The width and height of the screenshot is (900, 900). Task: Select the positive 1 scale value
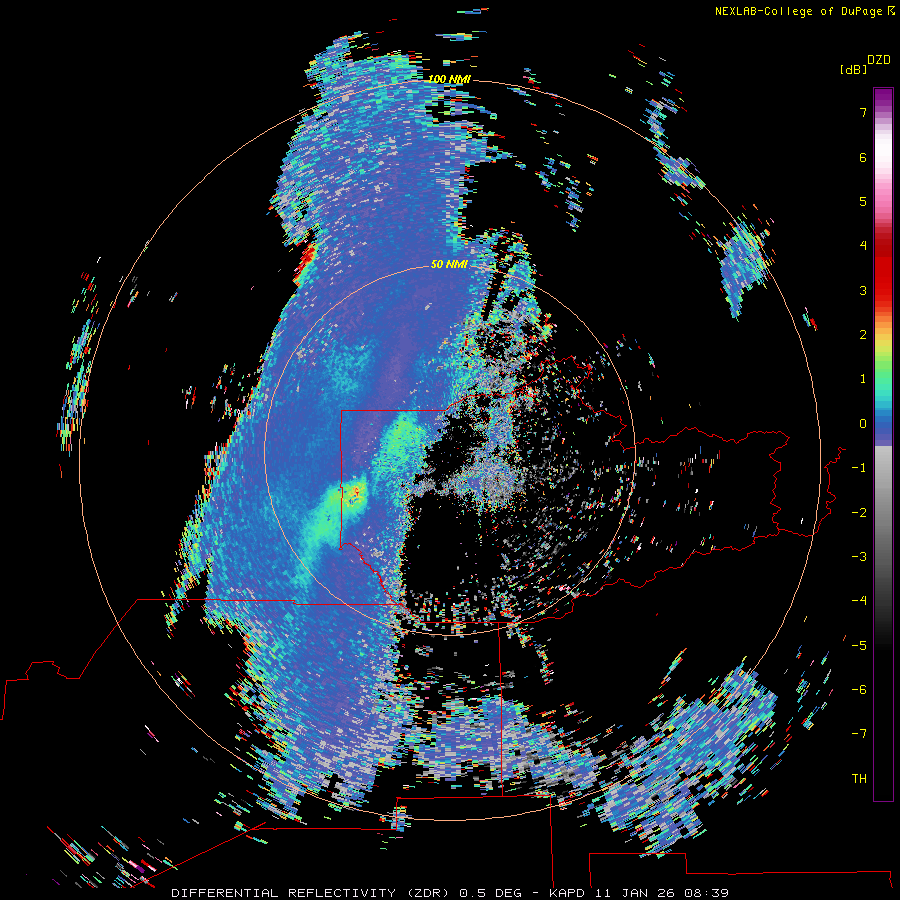pos(863,379)
